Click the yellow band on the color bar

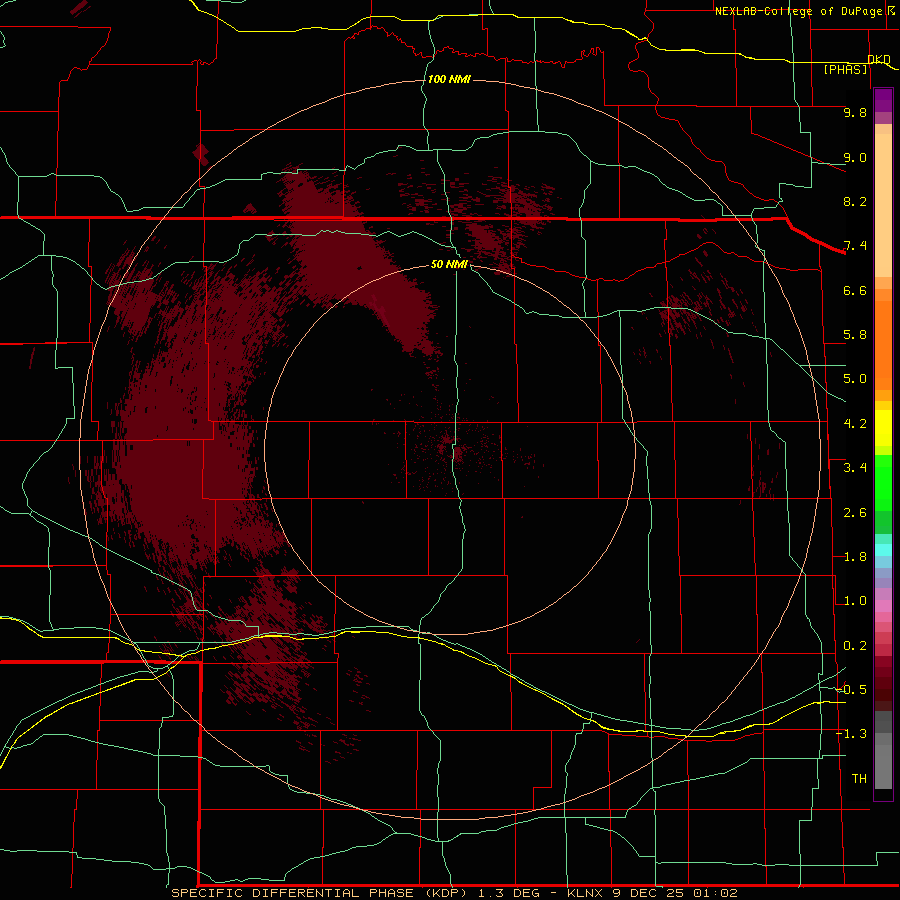tap(883, 428)
